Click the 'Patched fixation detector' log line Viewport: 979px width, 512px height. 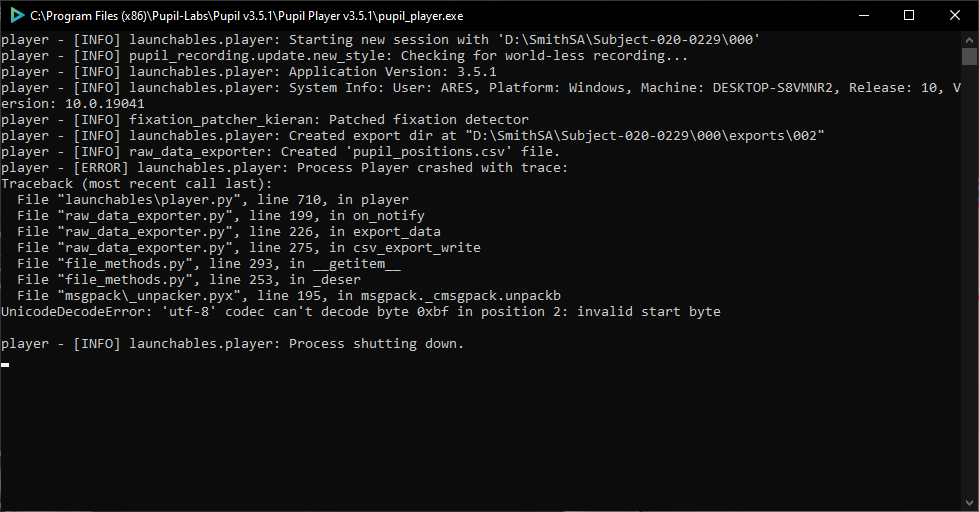[x=265, y=120]
